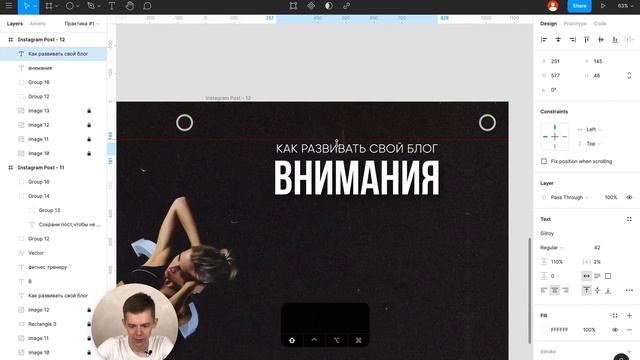The image size is (640, 360).
Task: Open font weight Regular dropdown
Action: coord(551,248)
